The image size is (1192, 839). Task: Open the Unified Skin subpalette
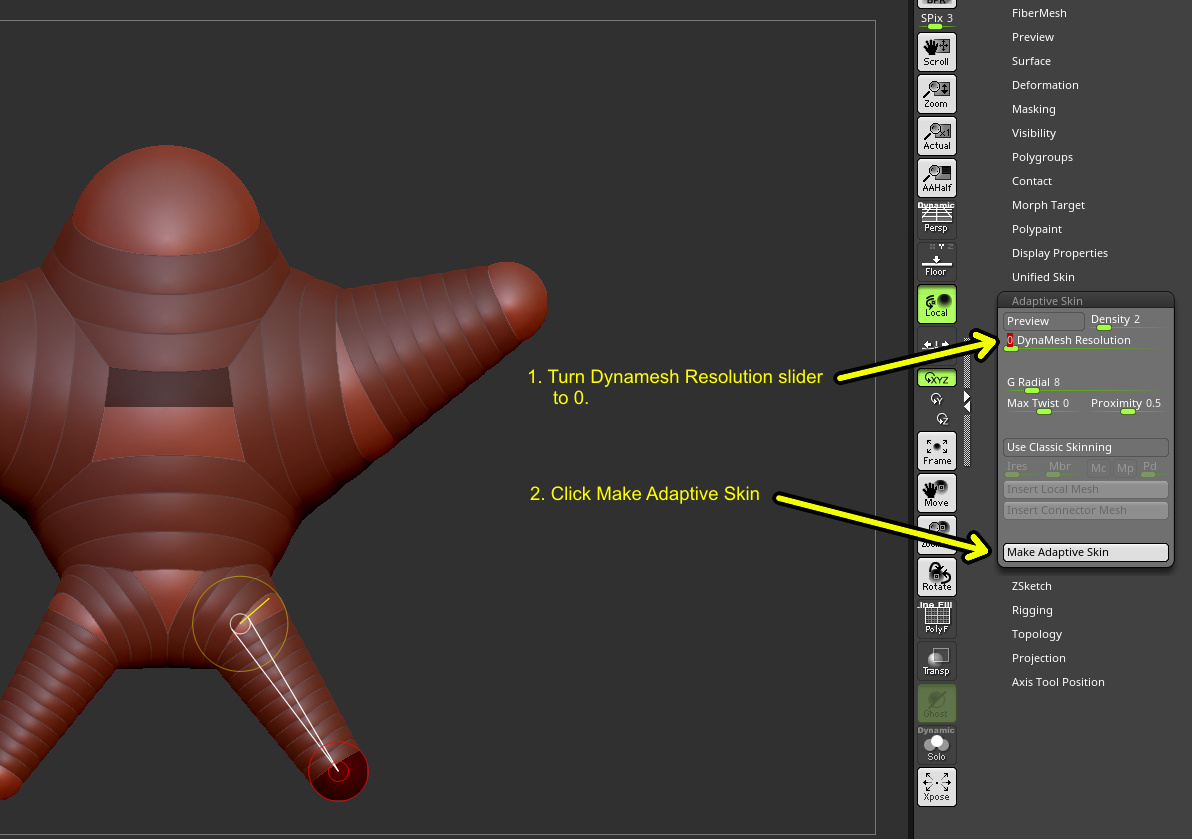(1043, 277)
